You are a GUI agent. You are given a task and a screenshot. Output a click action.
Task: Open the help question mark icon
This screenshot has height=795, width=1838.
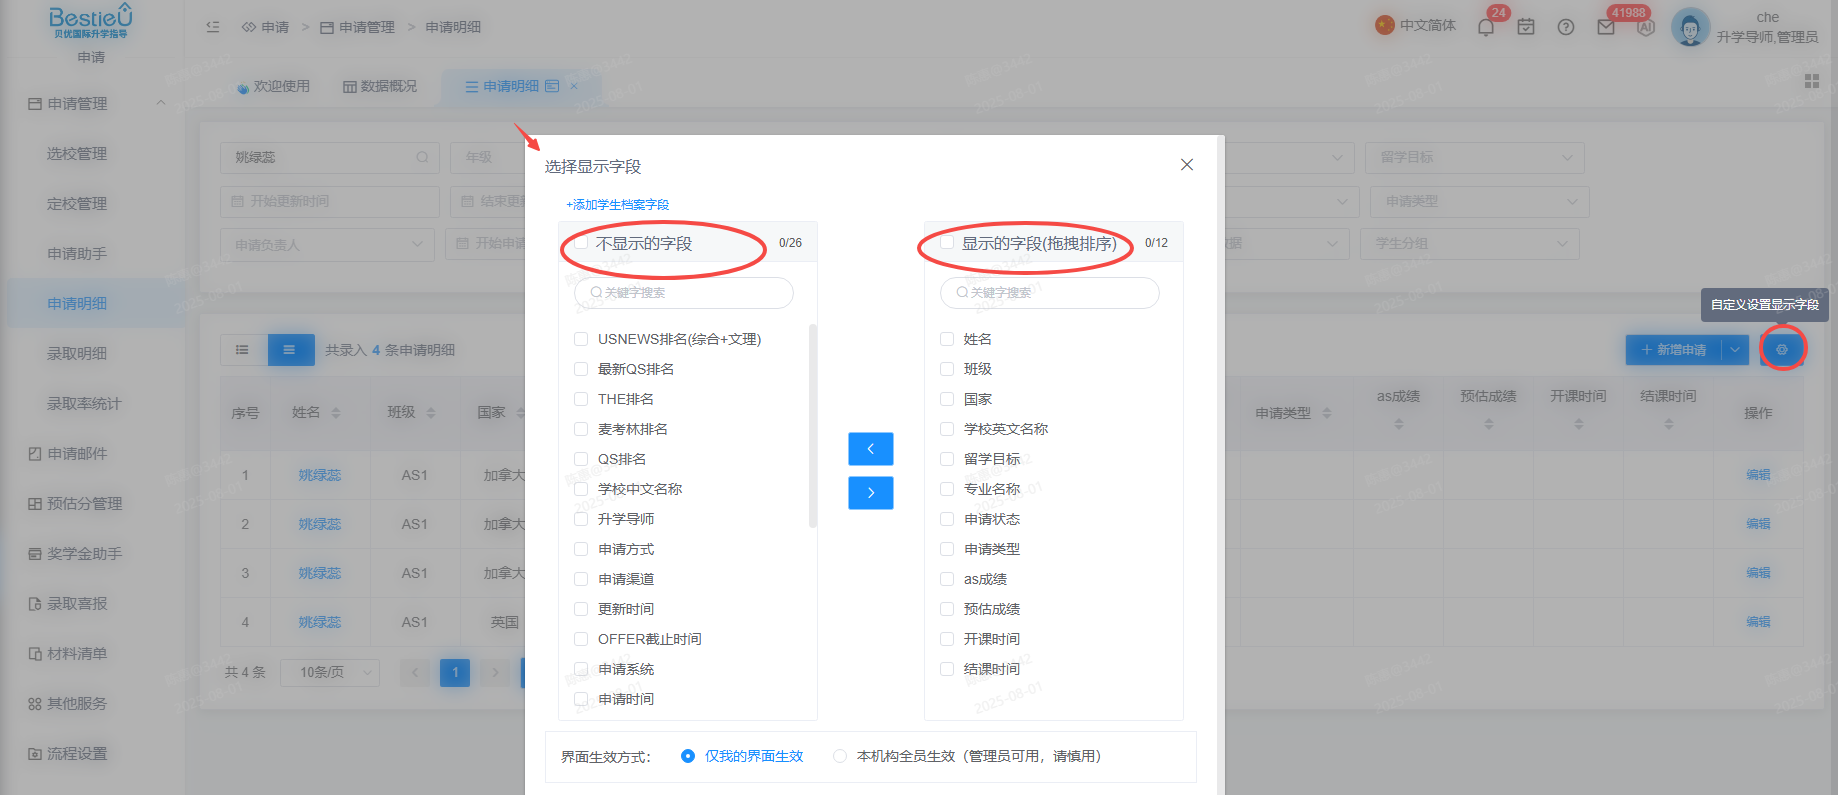click(x=1566, y=27)
